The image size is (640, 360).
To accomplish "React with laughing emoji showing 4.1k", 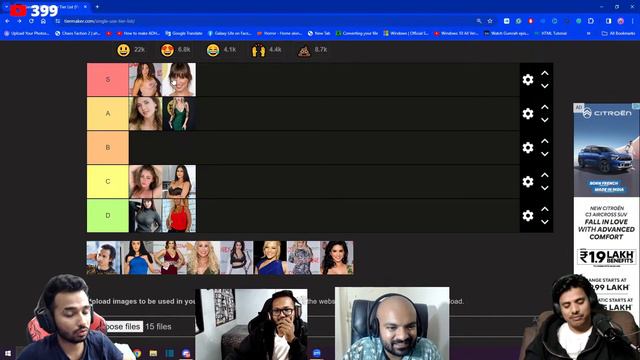I will (x=213, y=50).
